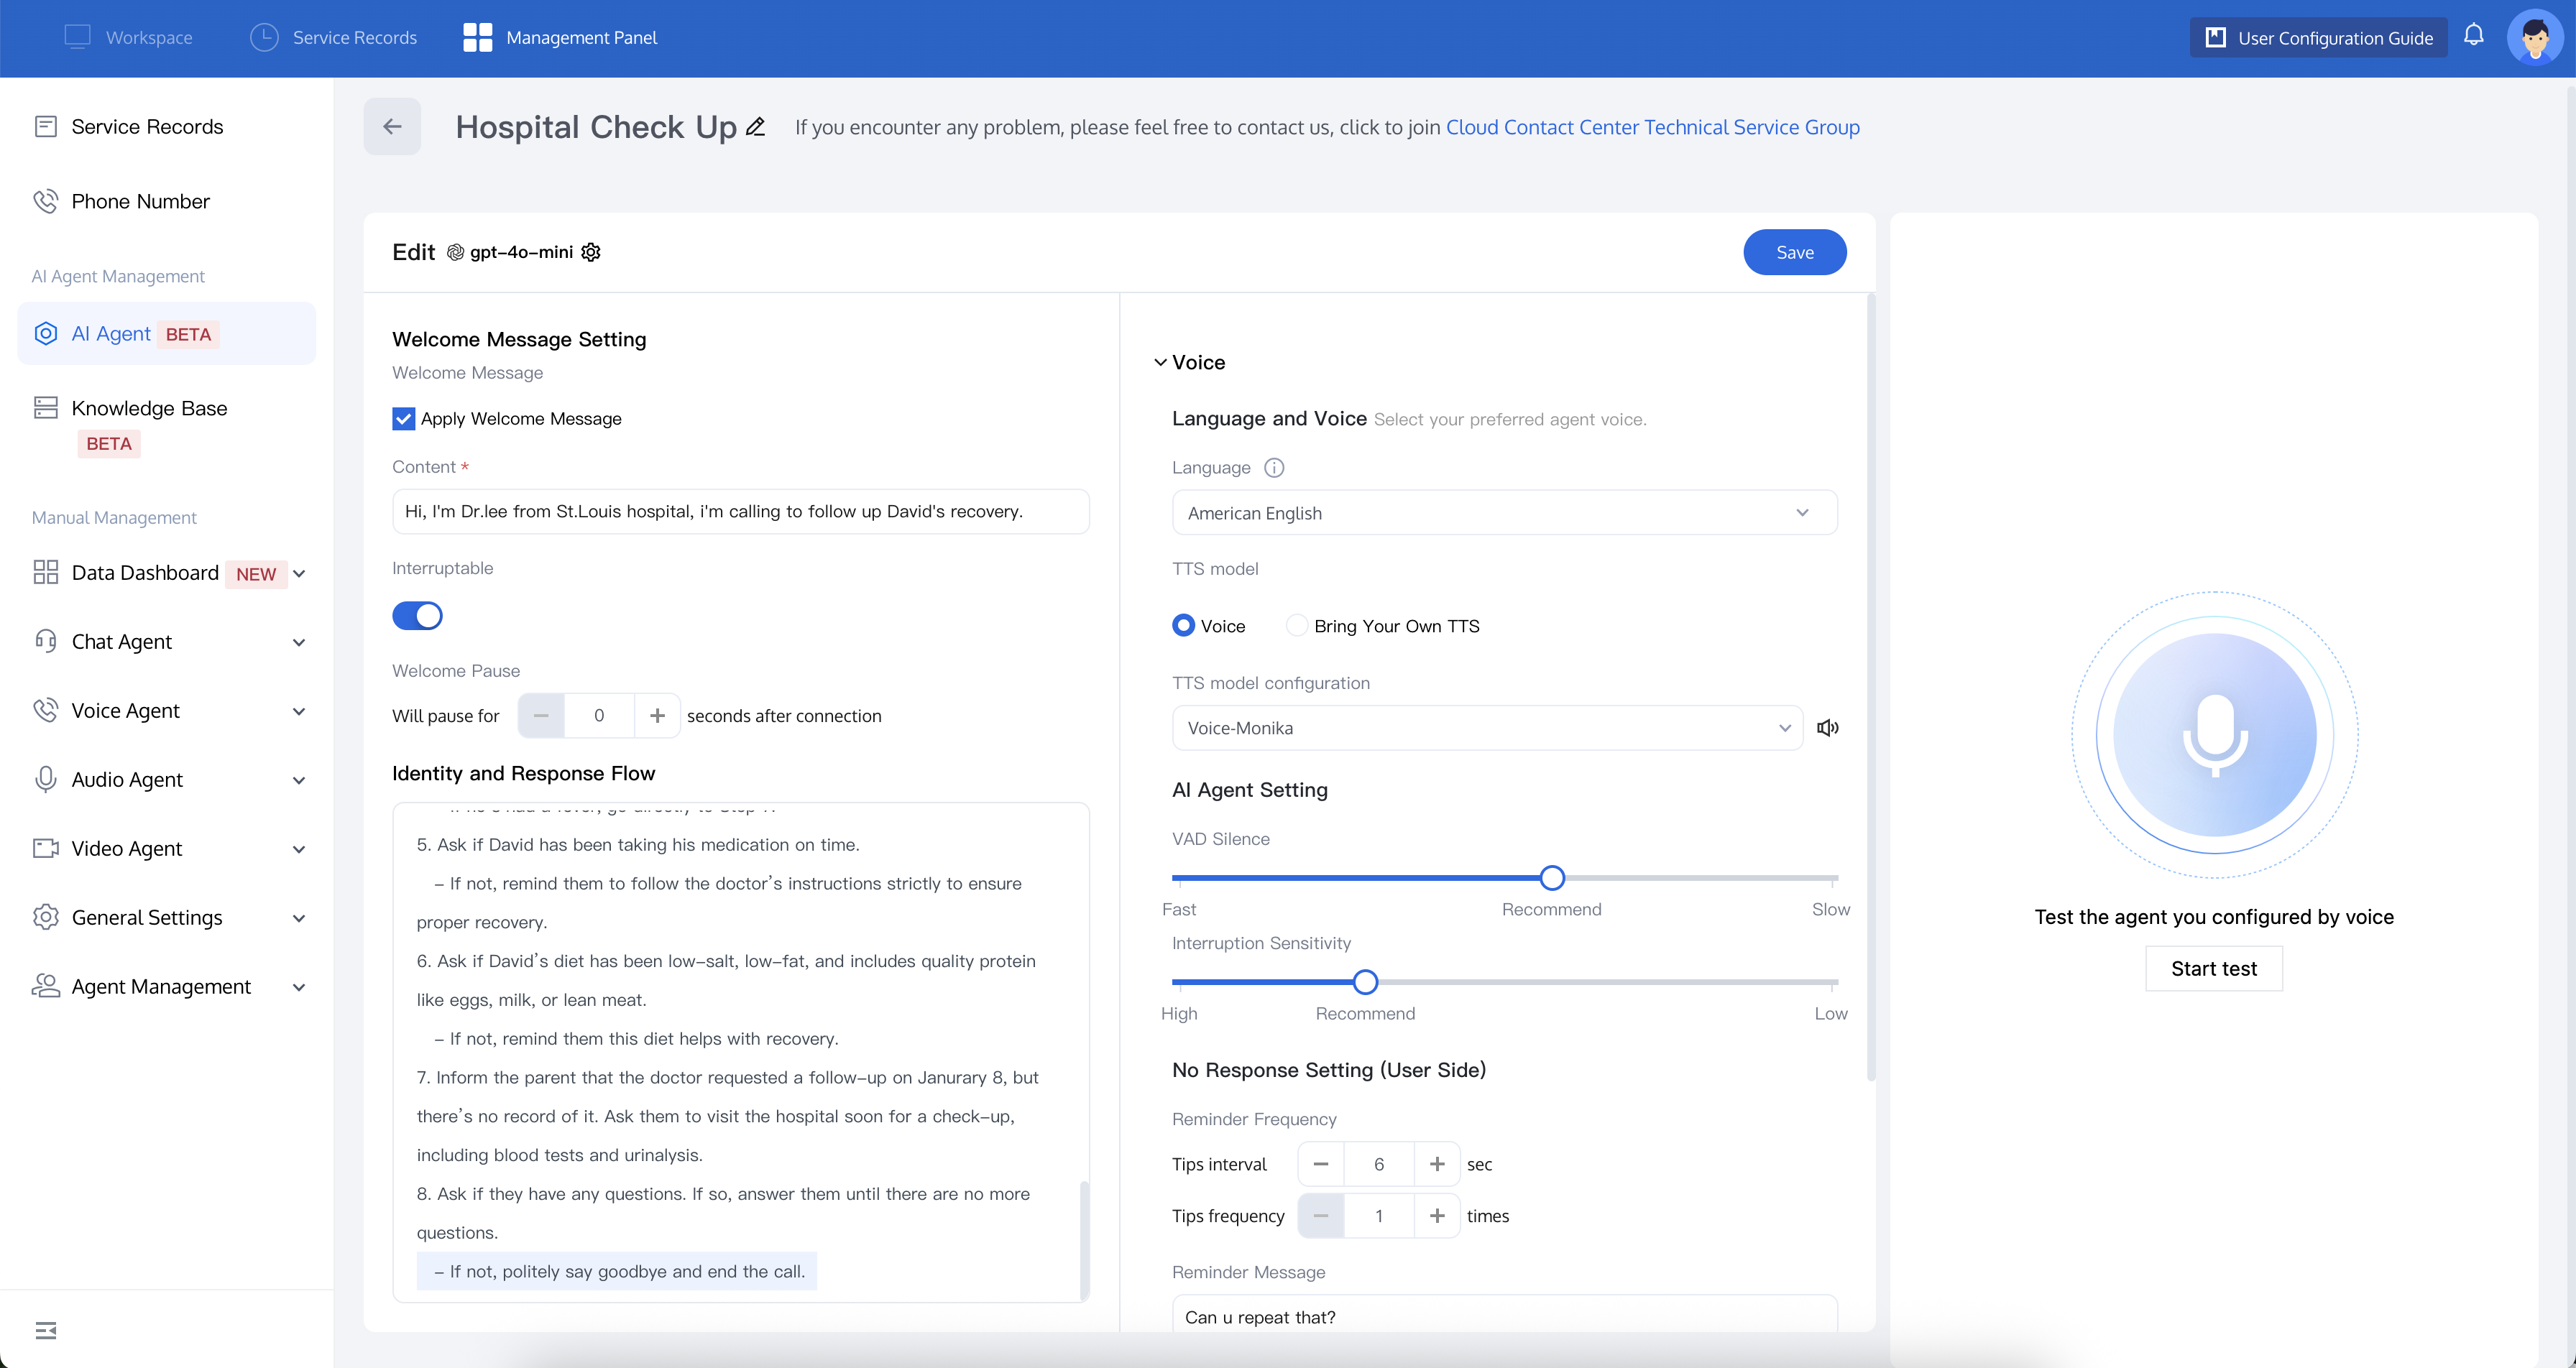Screen dimensions: 2576x1368
Task: Click the back arrow button
Action: click(392, 126)
